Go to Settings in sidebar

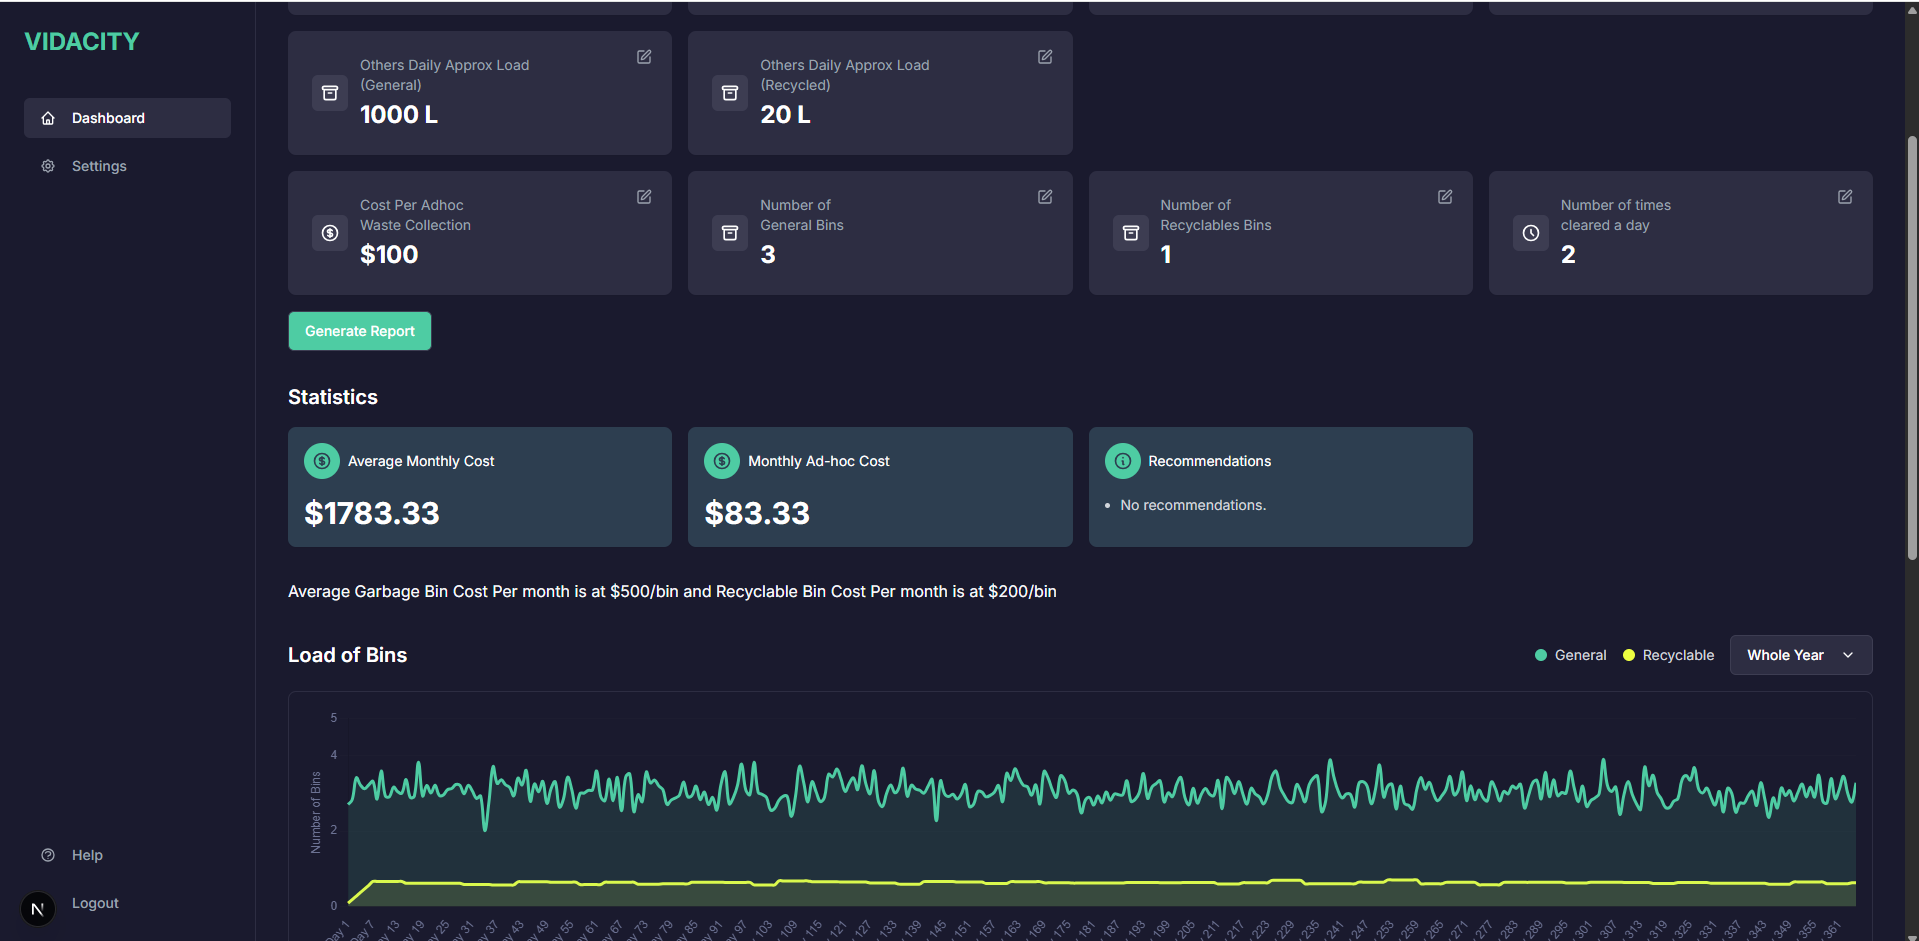pos(99,166)
